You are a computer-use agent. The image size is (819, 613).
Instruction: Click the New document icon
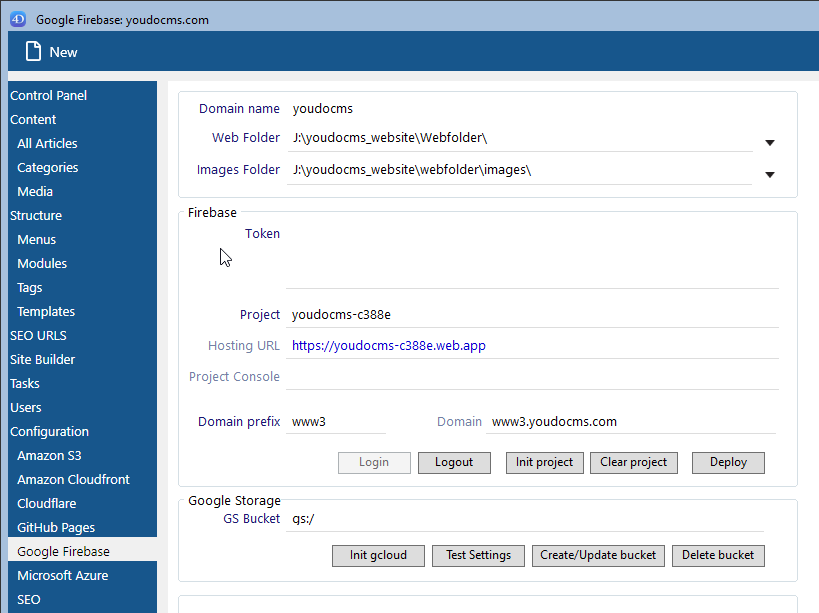(x=34, y=52)
